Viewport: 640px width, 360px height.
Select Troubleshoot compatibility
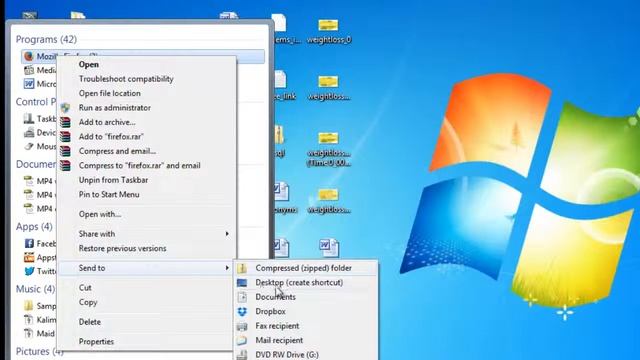point(126,79)
